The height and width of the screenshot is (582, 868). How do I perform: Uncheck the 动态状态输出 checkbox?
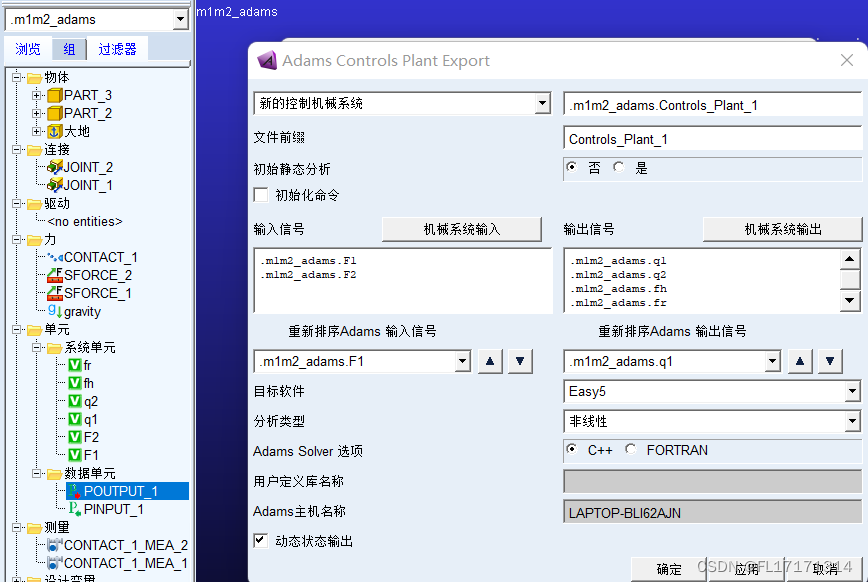261,540
